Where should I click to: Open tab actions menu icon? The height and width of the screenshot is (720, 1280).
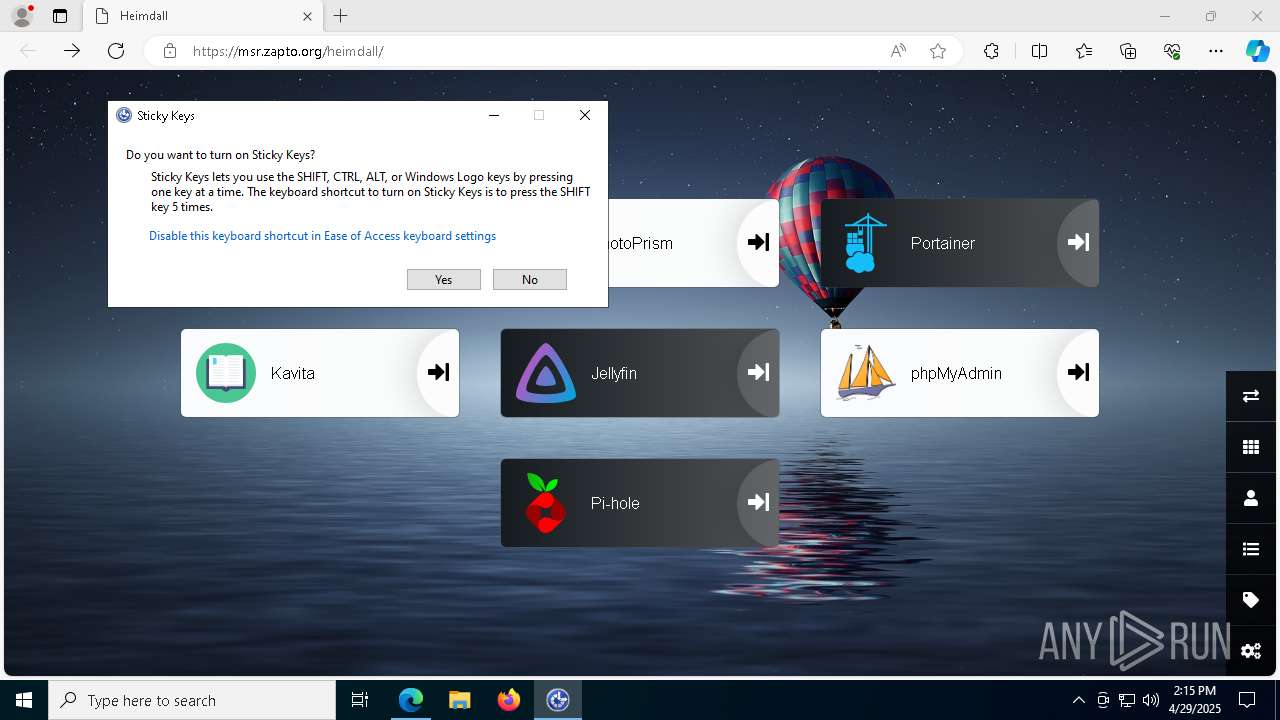[x=60, y=16]
